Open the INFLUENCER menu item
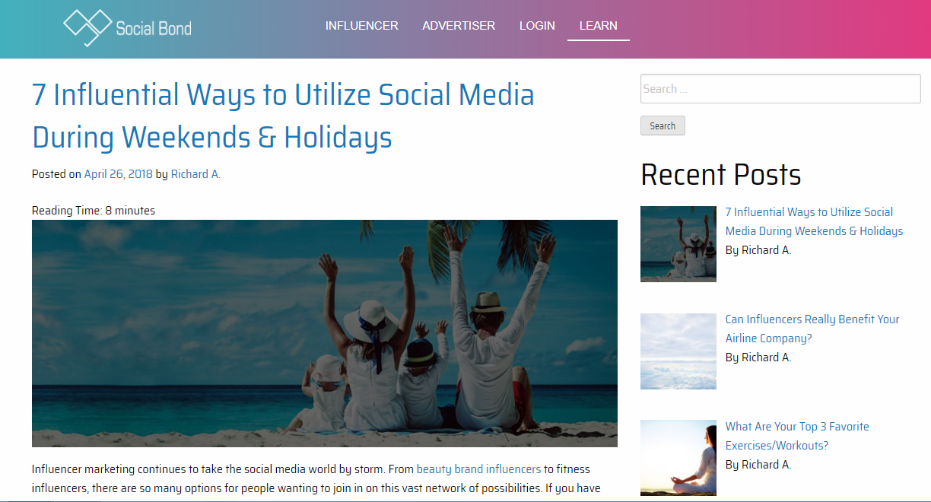Screen dimensions: 931x502 [362, 26]
